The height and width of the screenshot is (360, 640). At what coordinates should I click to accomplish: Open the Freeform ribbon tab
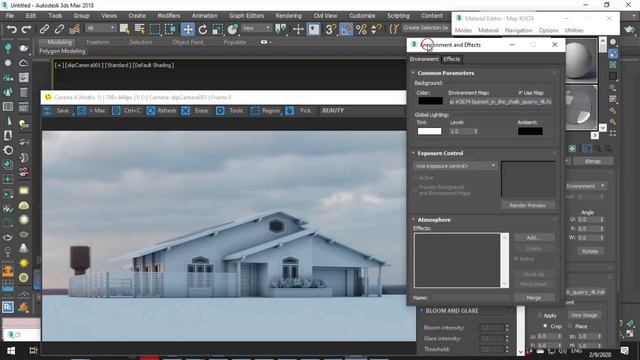pos(98,42)
